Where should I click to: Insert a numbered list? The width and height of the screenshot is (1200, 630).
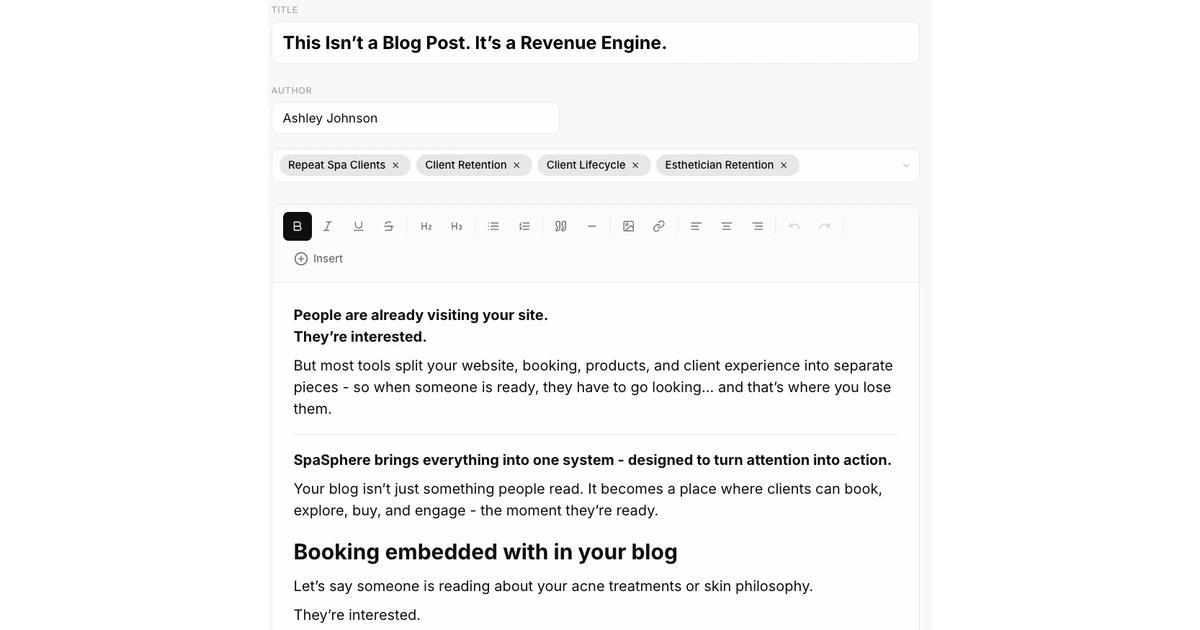click(524, 227)
